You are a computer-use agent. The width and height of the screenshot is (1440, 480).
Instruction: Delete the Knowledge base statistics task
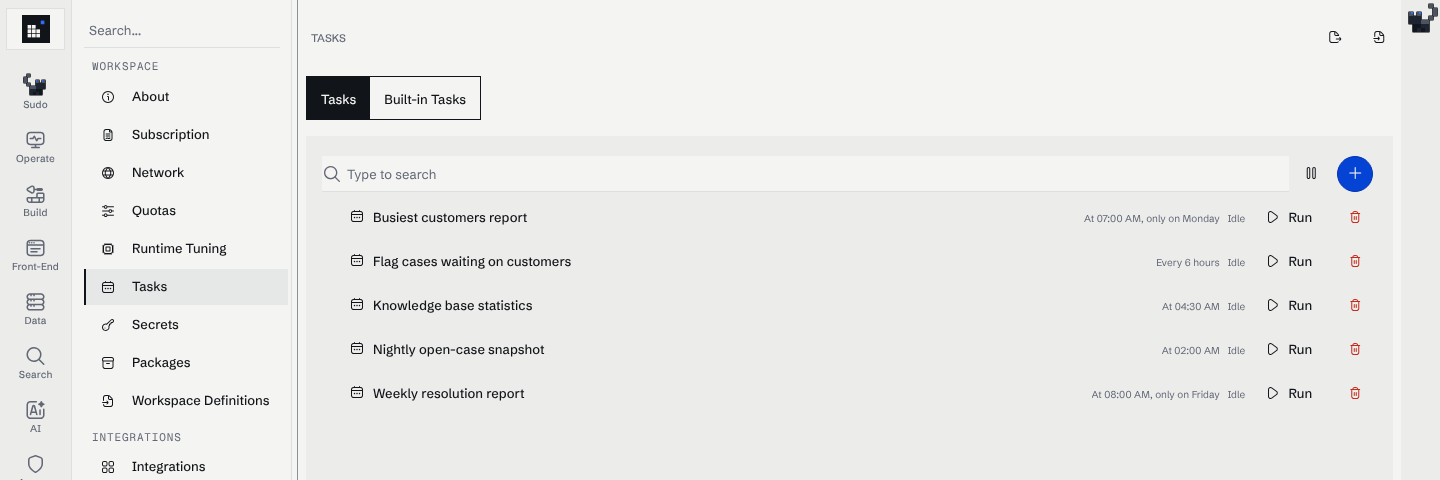(x=1355, y=305)
